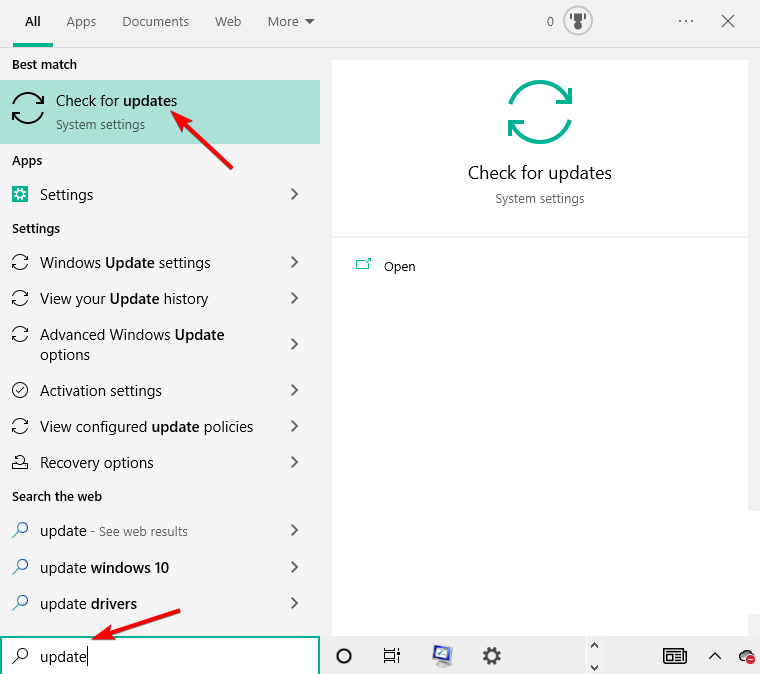Open View configured update policies result

160,426
